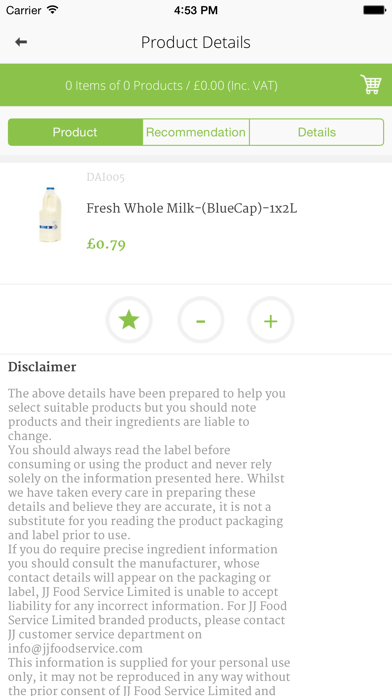
Task: Open the Details tab
Action: (x=317, y=132)
